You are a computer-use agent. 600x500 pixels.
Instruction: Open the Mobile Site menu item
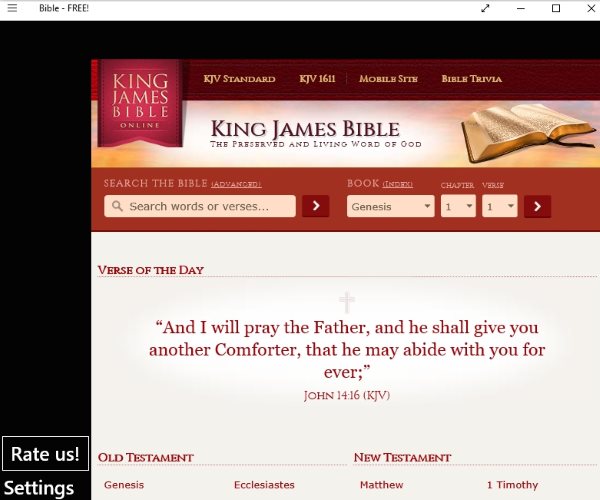388,79
